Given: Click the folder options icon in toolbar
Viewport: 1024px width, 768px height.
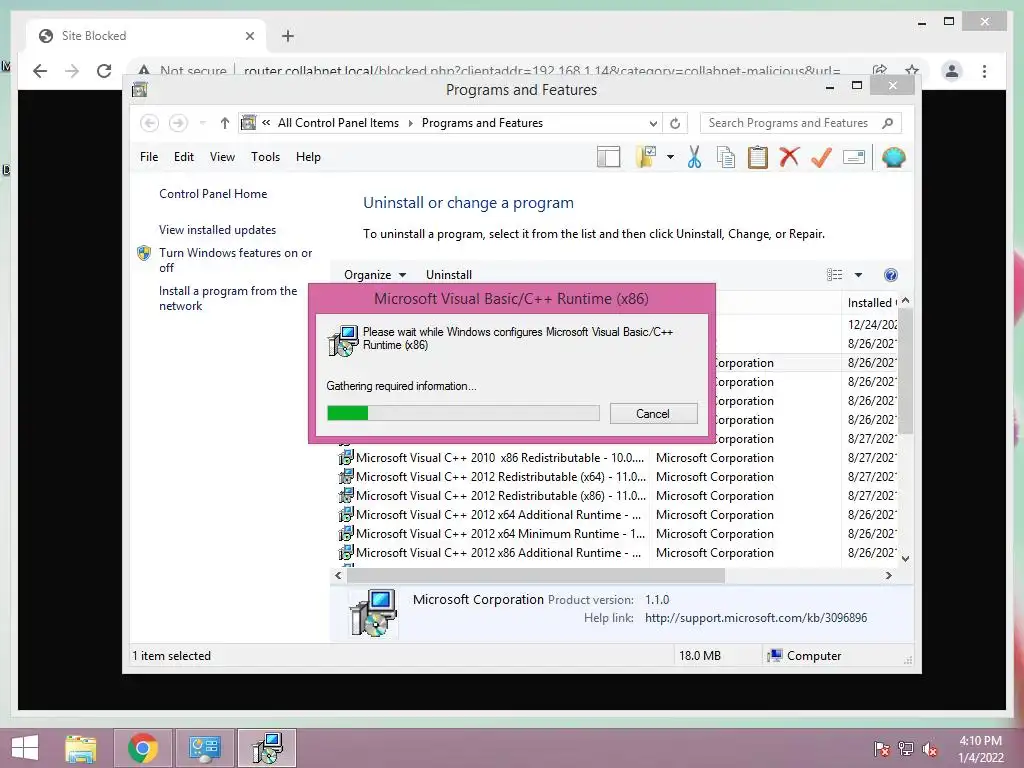Looking at the screenshot, I should click(646, 157).
